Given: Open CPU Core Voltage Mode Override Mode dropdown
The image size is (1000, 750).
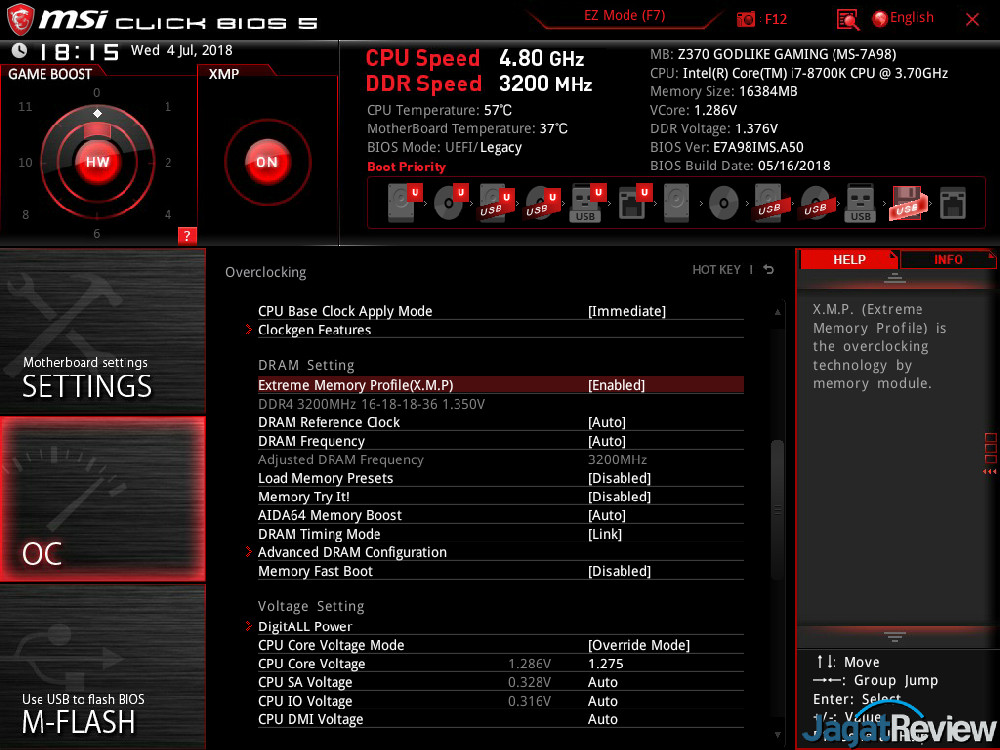Looking at the screenshot, I should tap(638, 645).
